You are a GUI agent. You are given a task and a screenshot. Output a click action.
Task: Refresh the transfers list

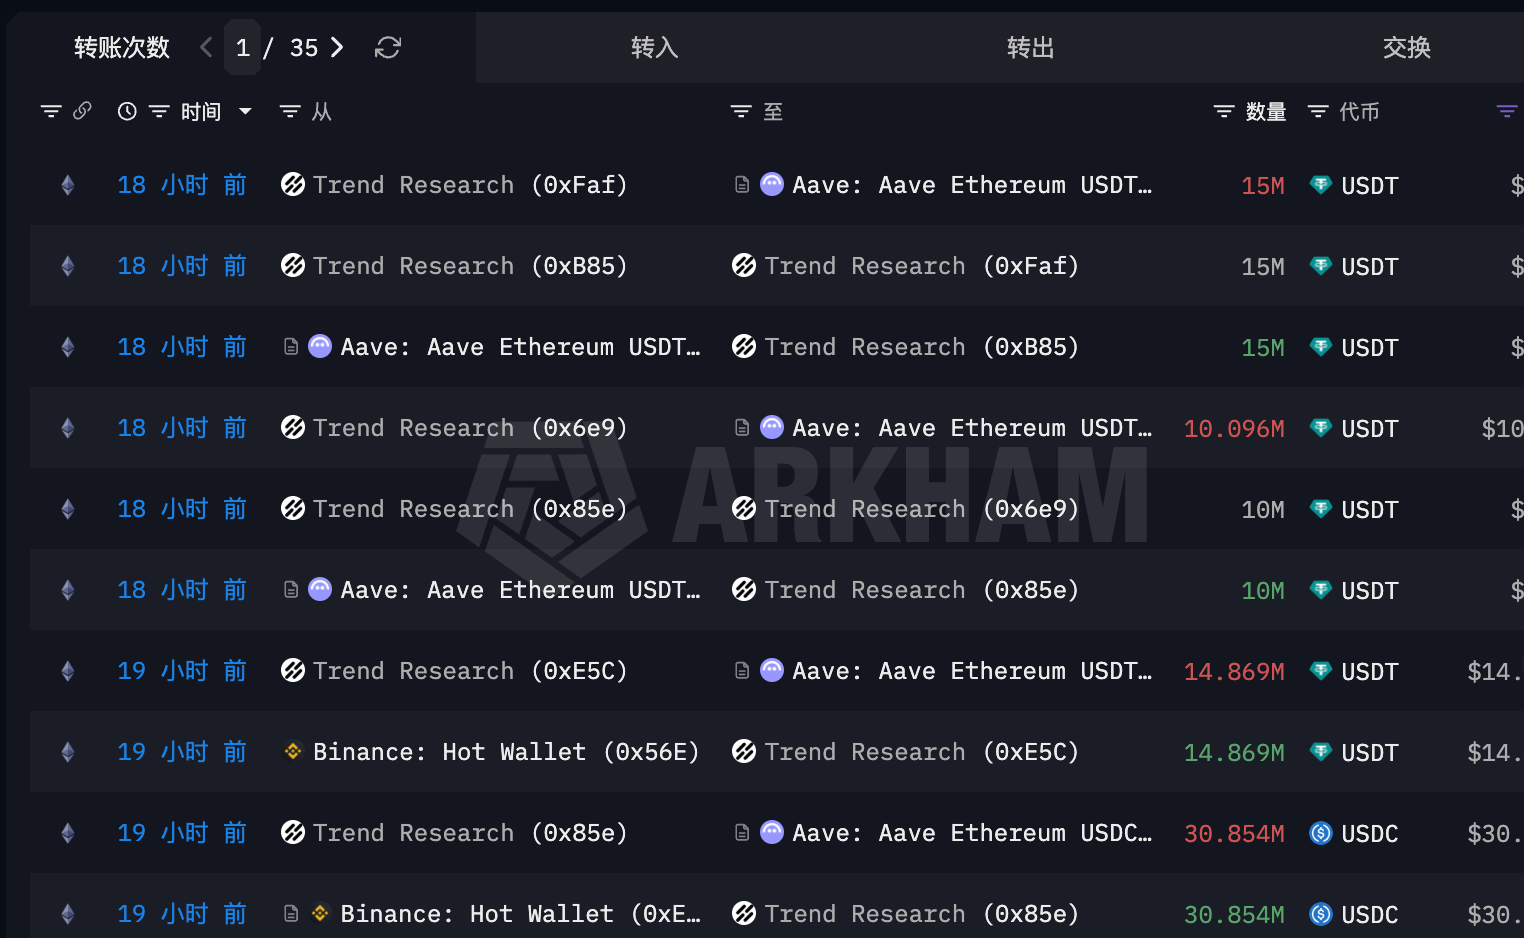pyautogui.click(x=388, y=47)
